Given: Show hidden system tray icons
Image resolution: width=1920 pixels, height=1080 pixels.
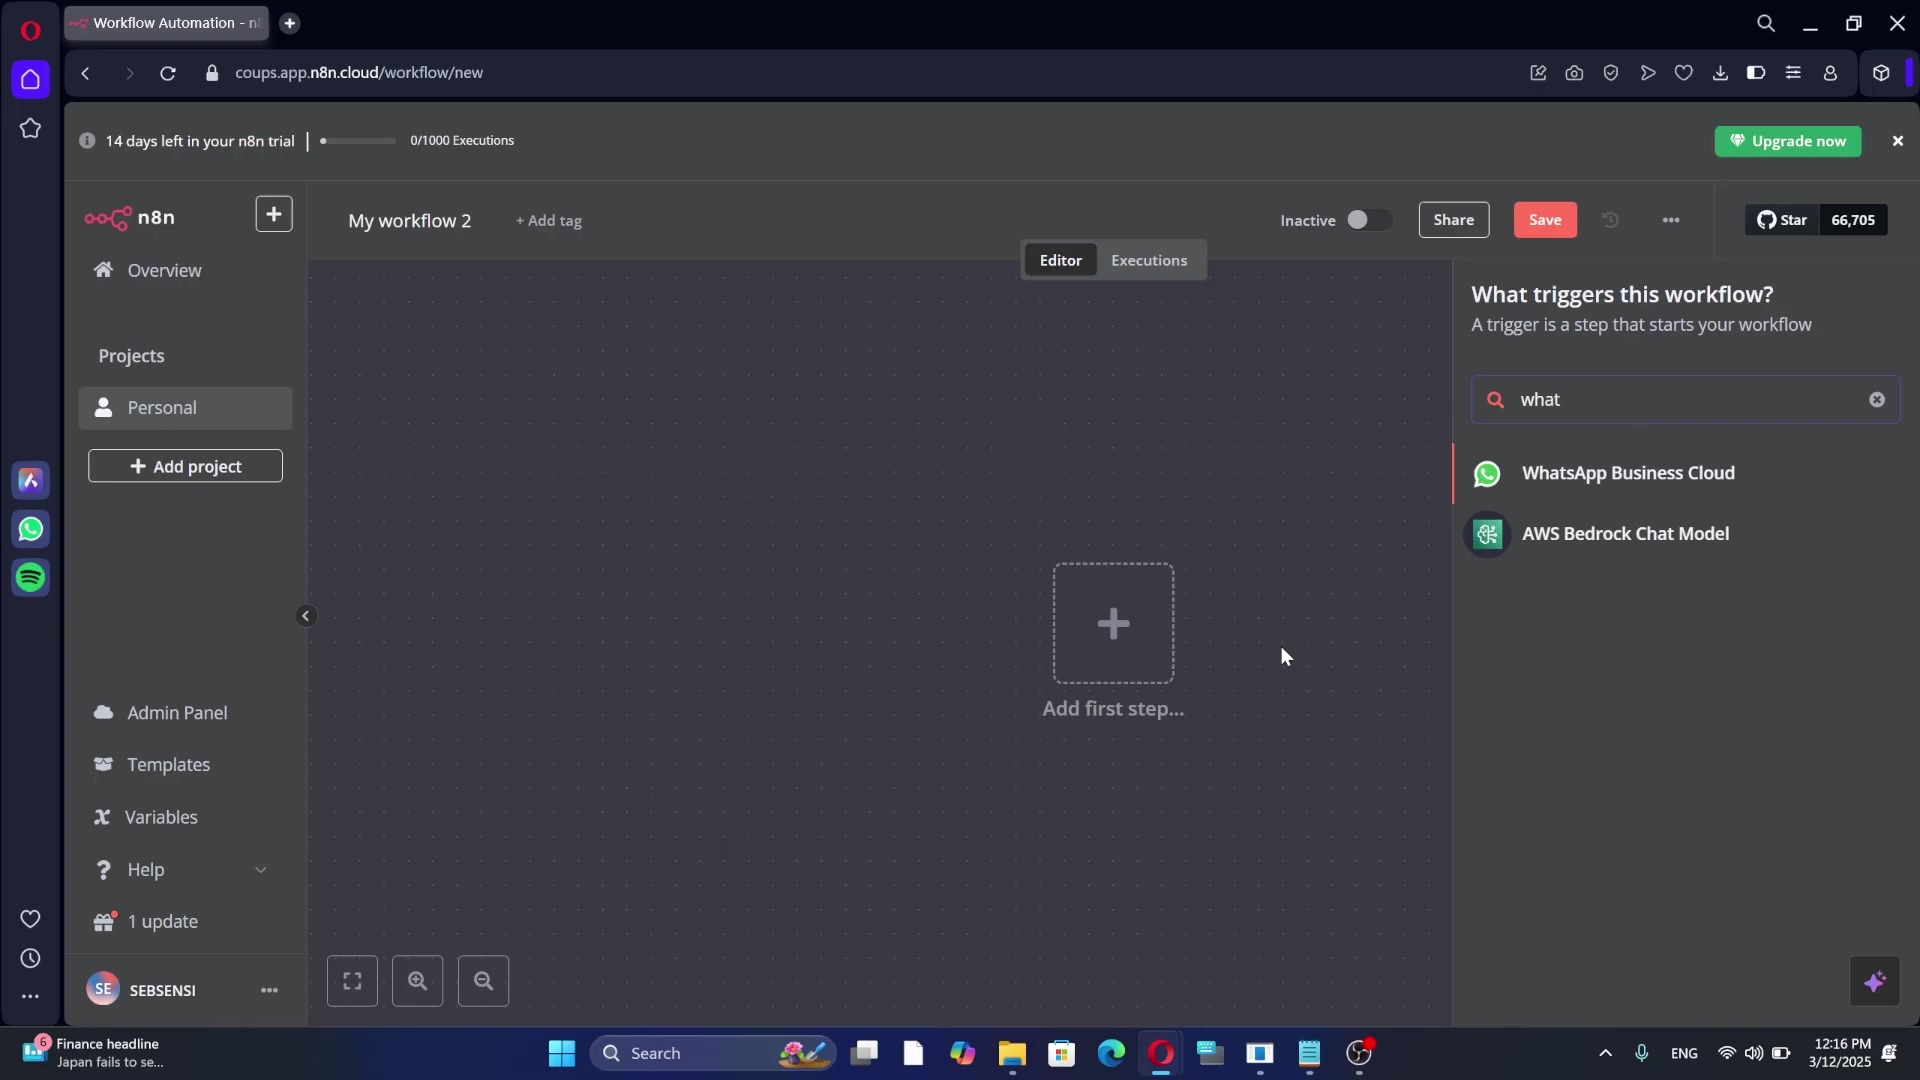Looking at the screenshot, I should click(x=1605, y=1053).
